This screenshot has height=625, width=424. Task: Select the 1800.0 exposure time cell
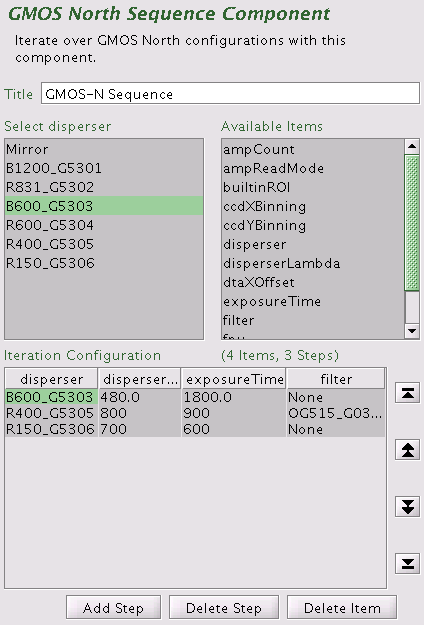[x=234, y=397]
